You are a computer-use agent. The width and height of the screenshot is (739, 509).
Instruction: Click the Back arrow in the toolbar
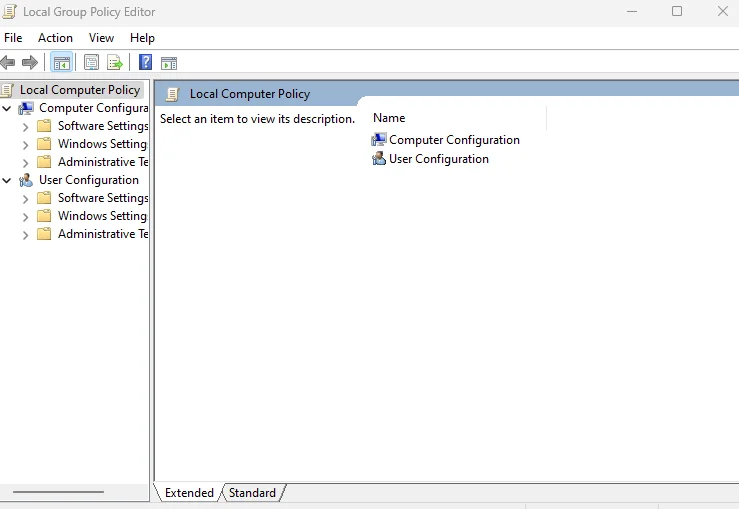point(8,63)
